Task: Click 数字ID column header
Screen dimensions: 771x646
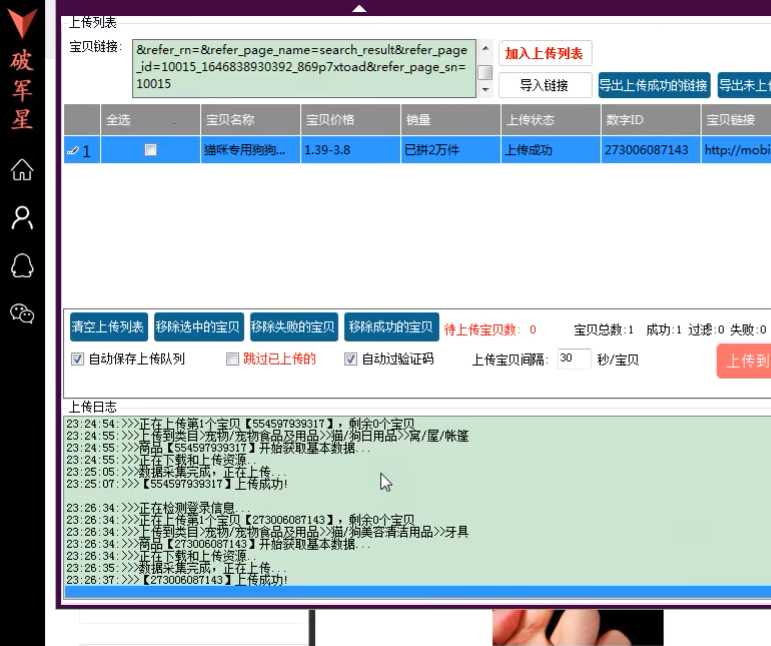Action: (651, 119)
